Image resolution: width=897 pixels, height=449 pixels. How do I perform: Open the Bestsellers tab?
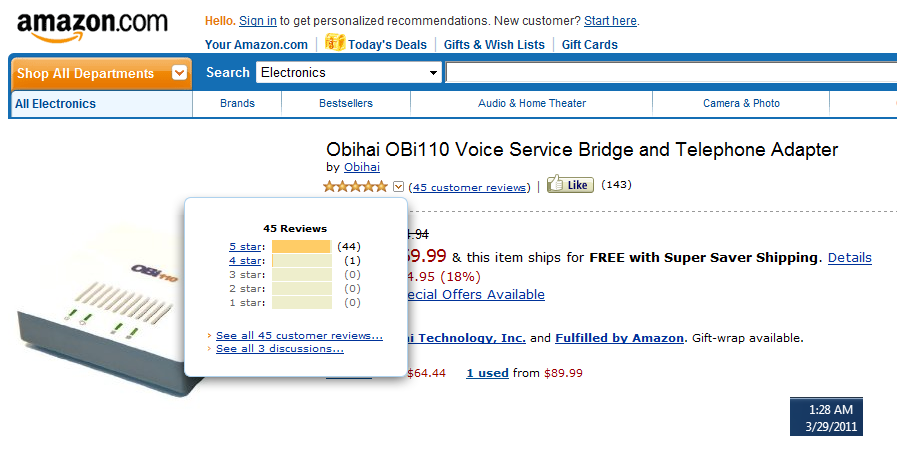click(x=346, y=104)
